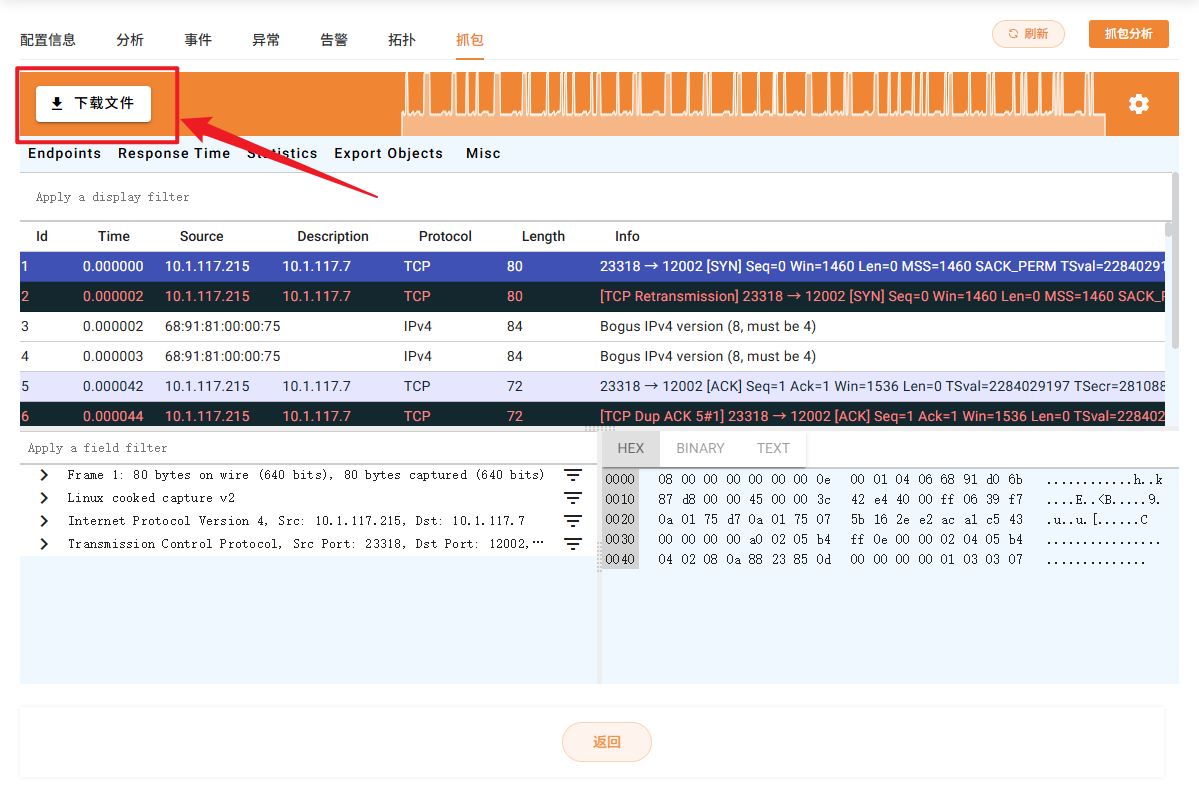Click filter icon beside Frame 1 row

(573, 476)
